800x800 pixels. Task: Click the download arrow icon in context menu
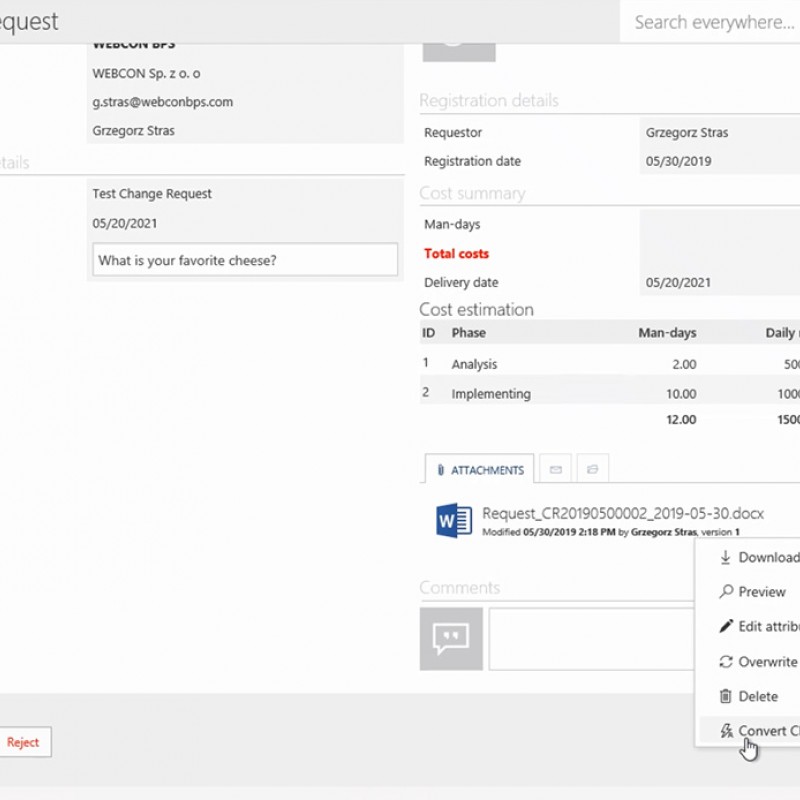726,557
